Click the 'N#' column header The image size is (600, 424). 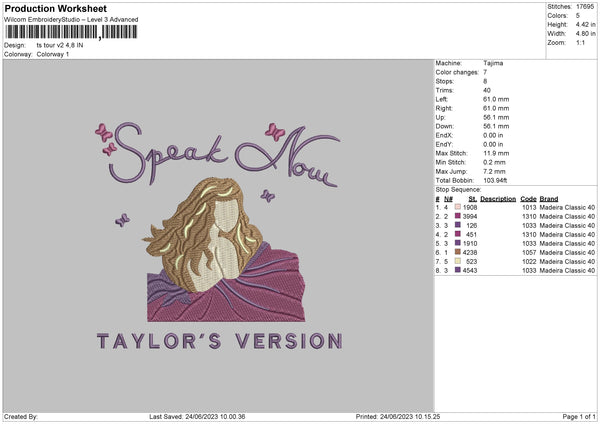pos(448,199)
